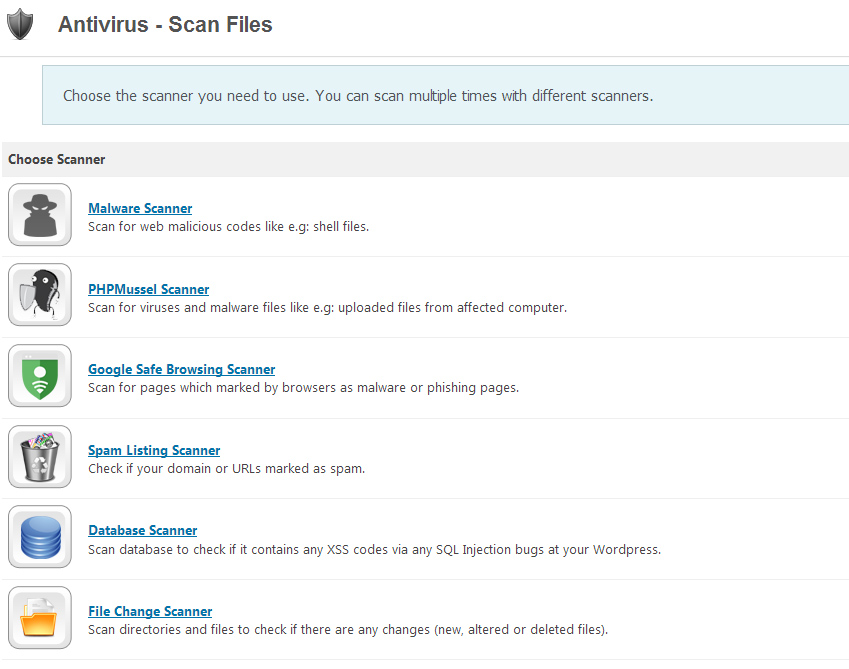
Task: Click the Spam Listing recycle bin icon
Action: tap(40, 457)
